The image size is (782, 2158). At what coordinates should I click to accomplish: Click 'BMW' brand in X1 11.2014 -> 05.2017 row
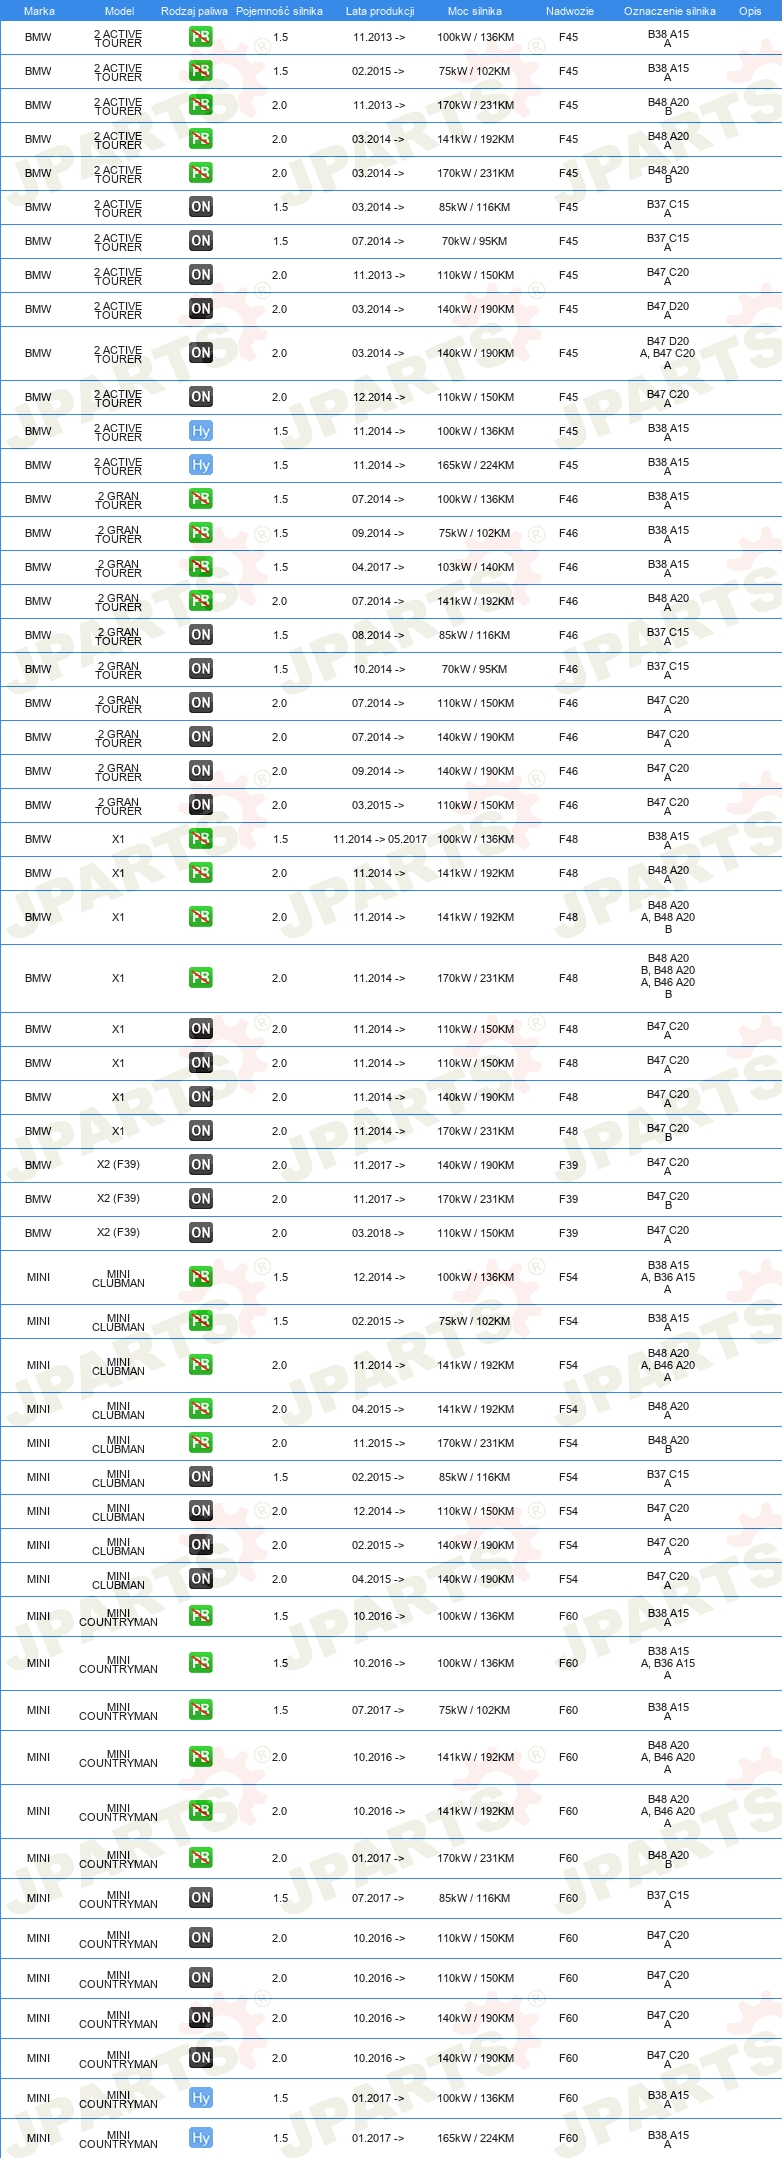point(38,839)
